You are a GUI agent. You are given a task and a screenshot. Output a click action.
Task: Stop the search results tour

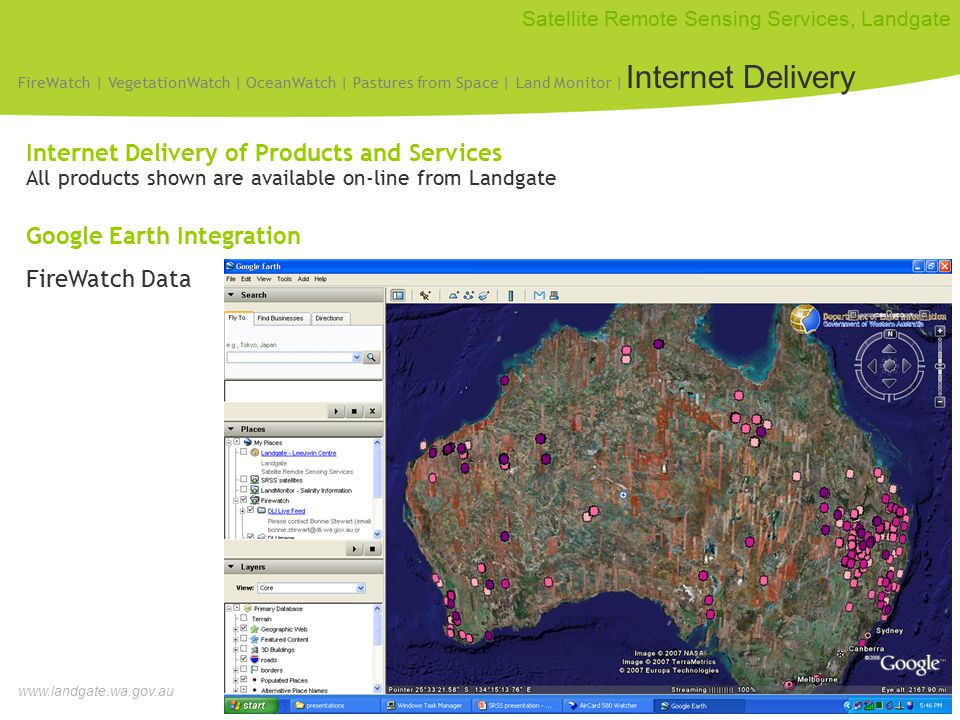coord(354,411)
